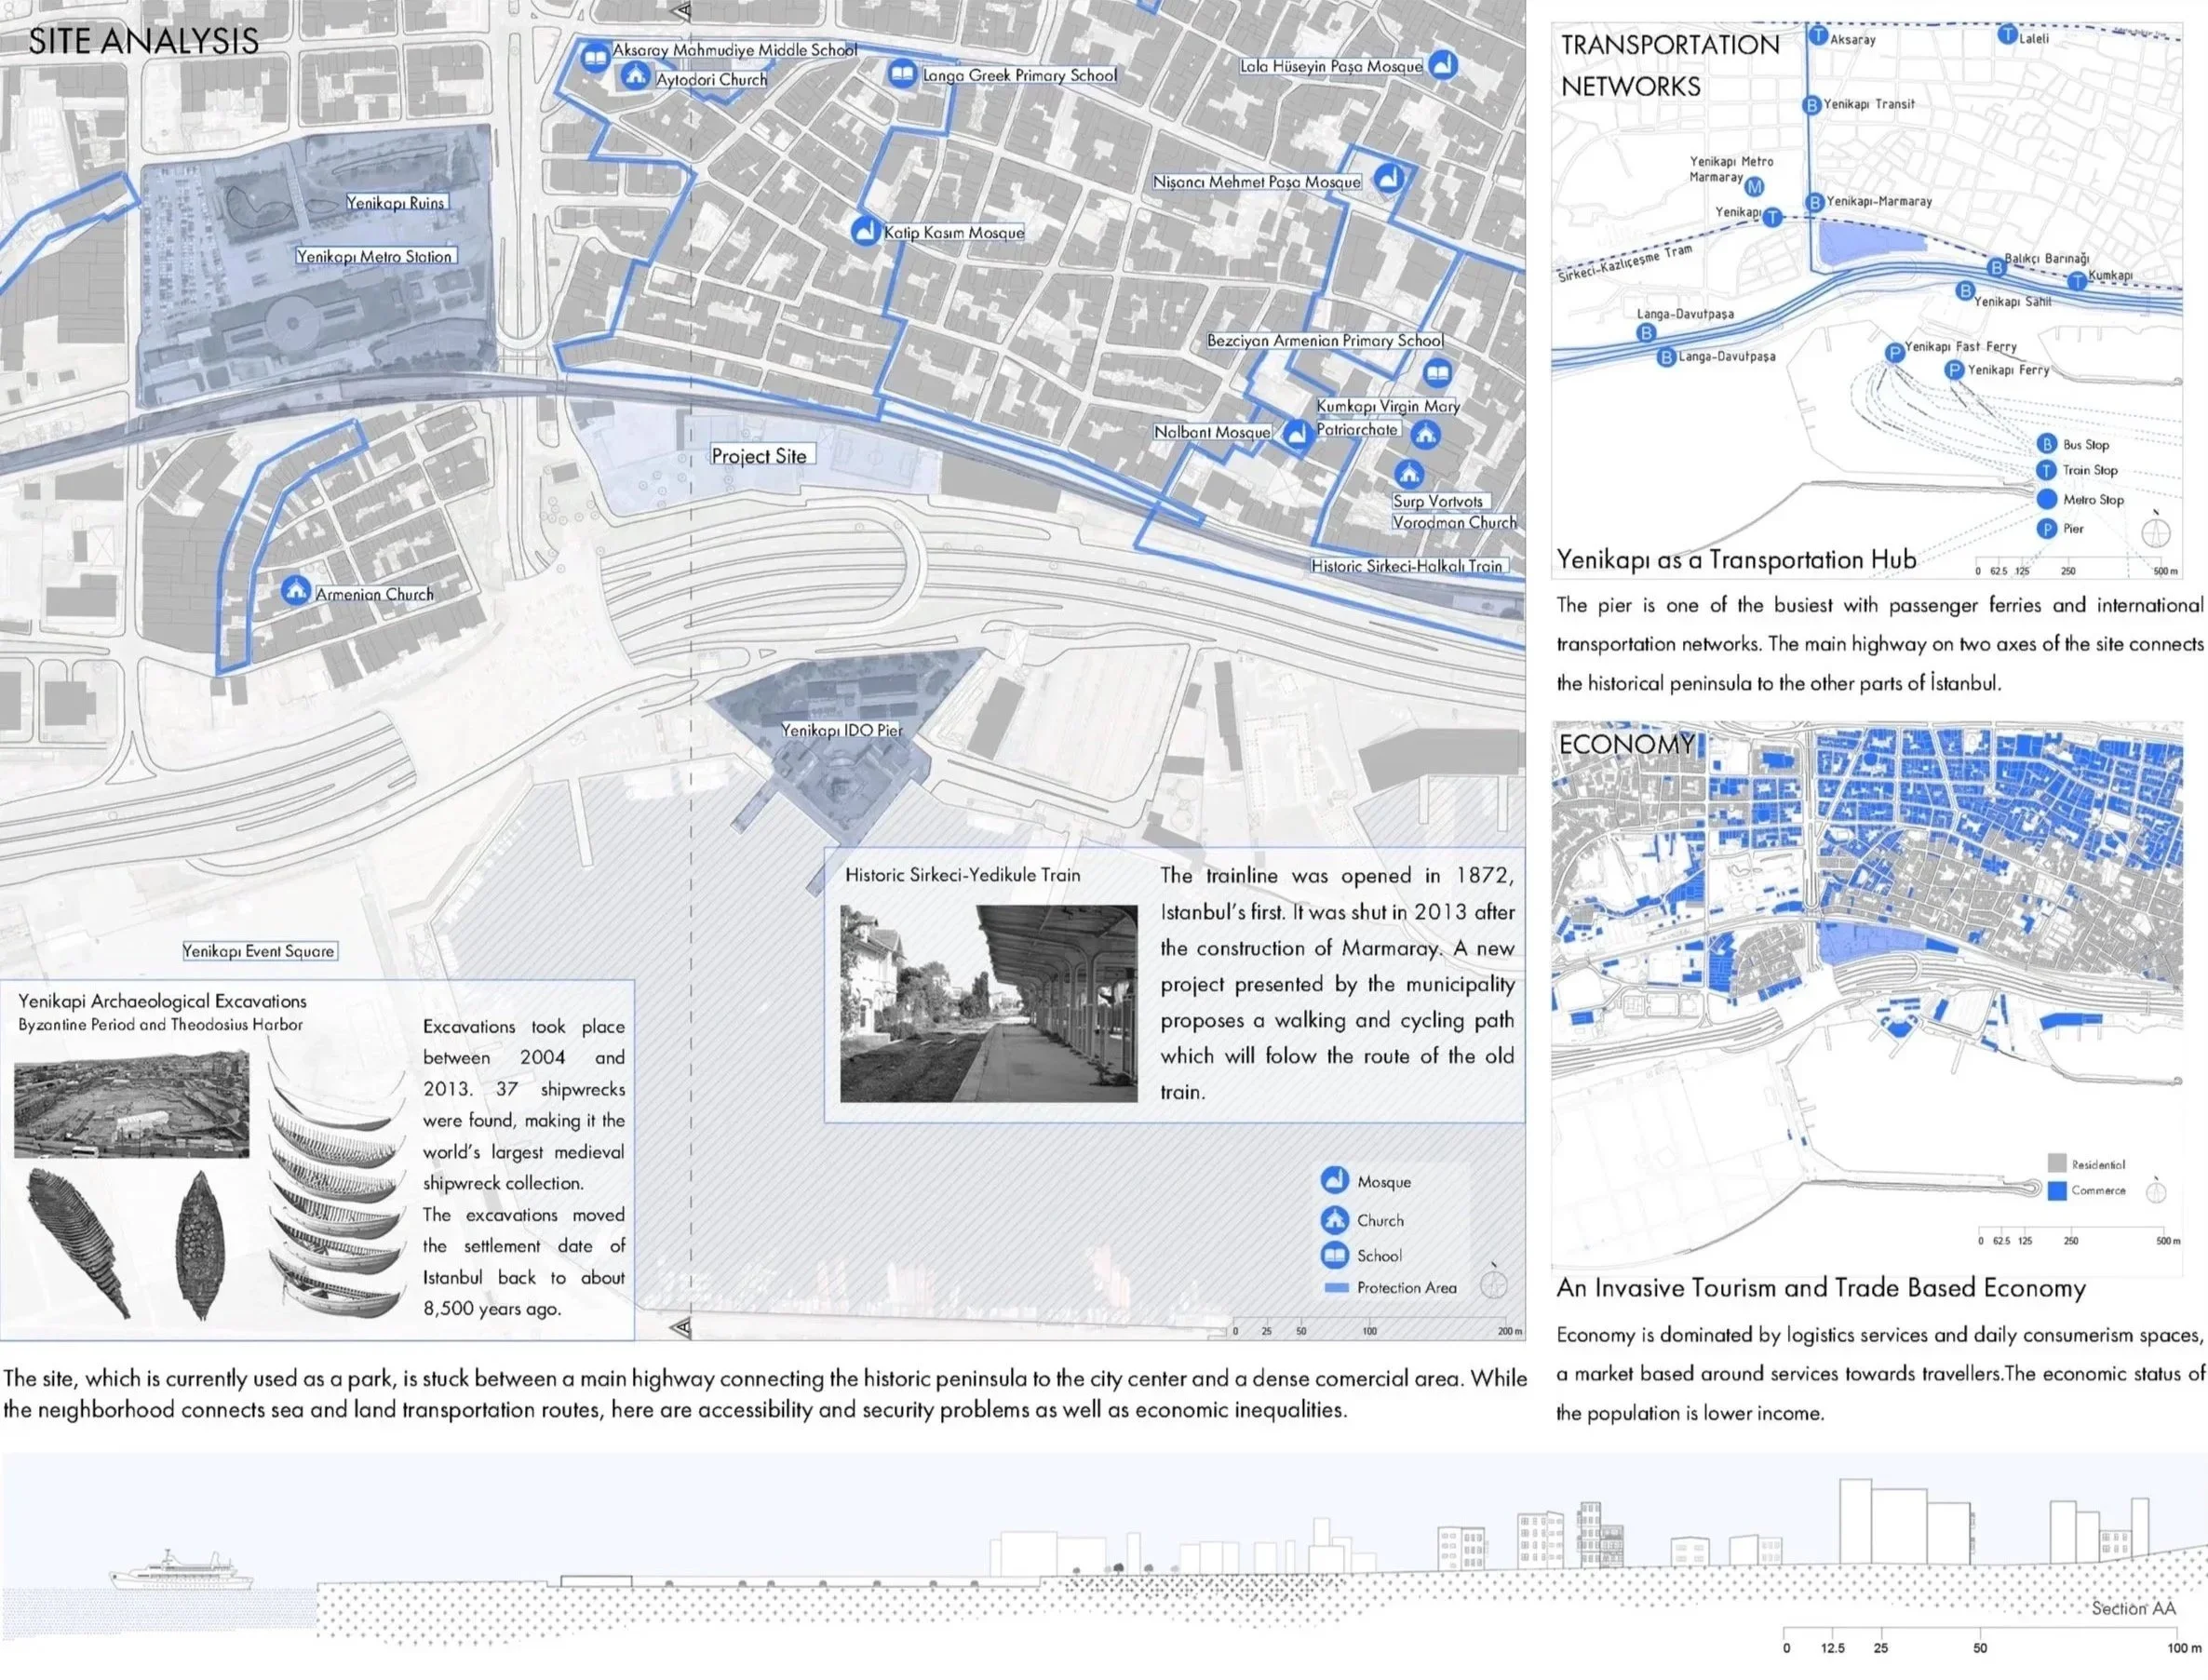This screenshot has height=1680, width=2208.
Task: Click the Project Site label
Action: 759,456
